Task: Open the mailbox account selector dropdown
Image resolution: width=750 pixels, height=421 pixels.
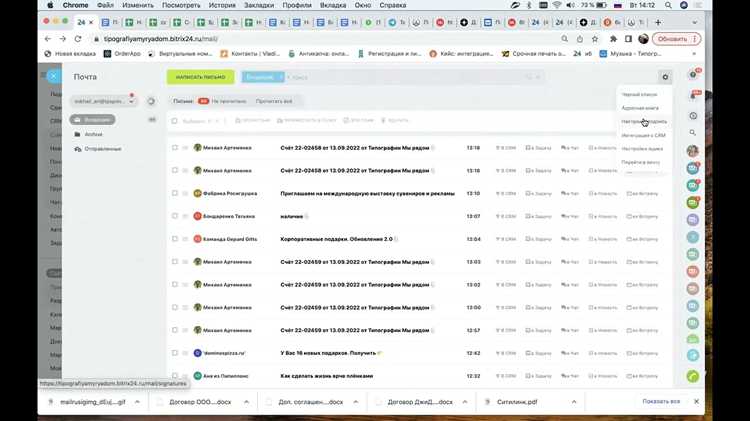Action: pos(103,101)
